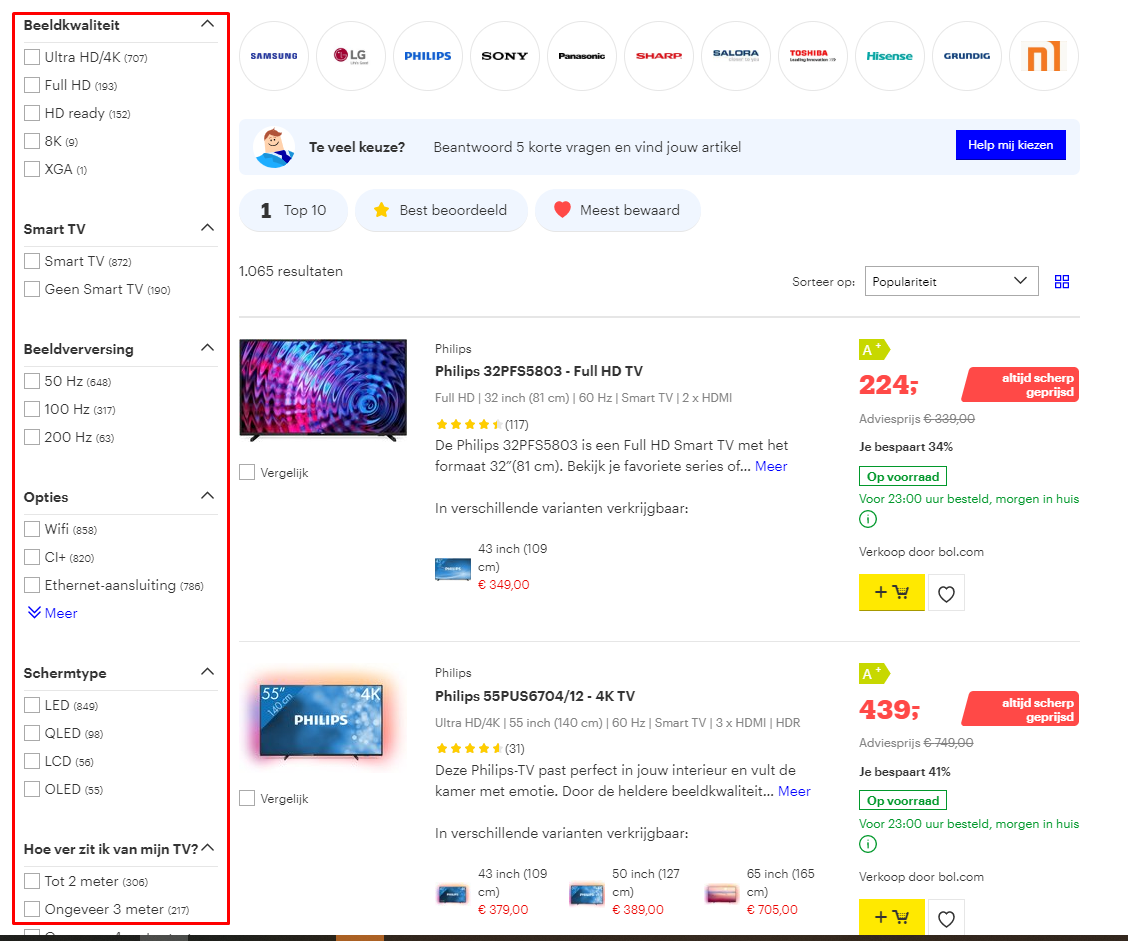Enable the Ultra HD/4K filter checkbox
This screenshot has height=941, width=1128.
tap(32, 58)
